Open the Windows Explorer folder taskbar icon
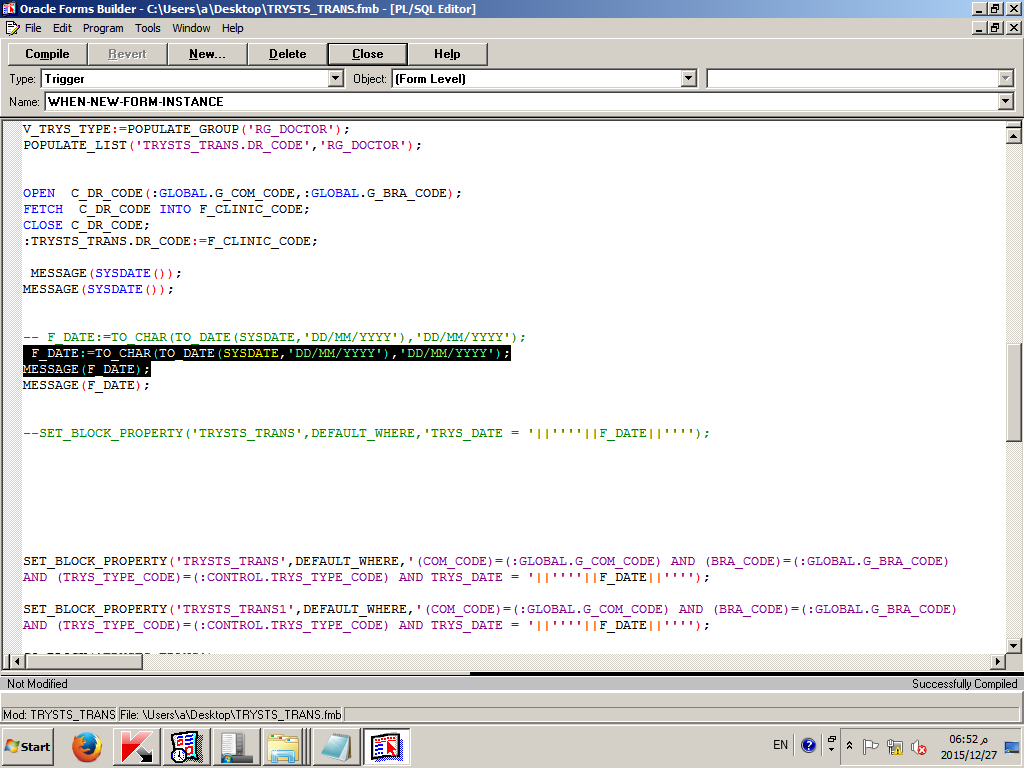 (285, 746)
